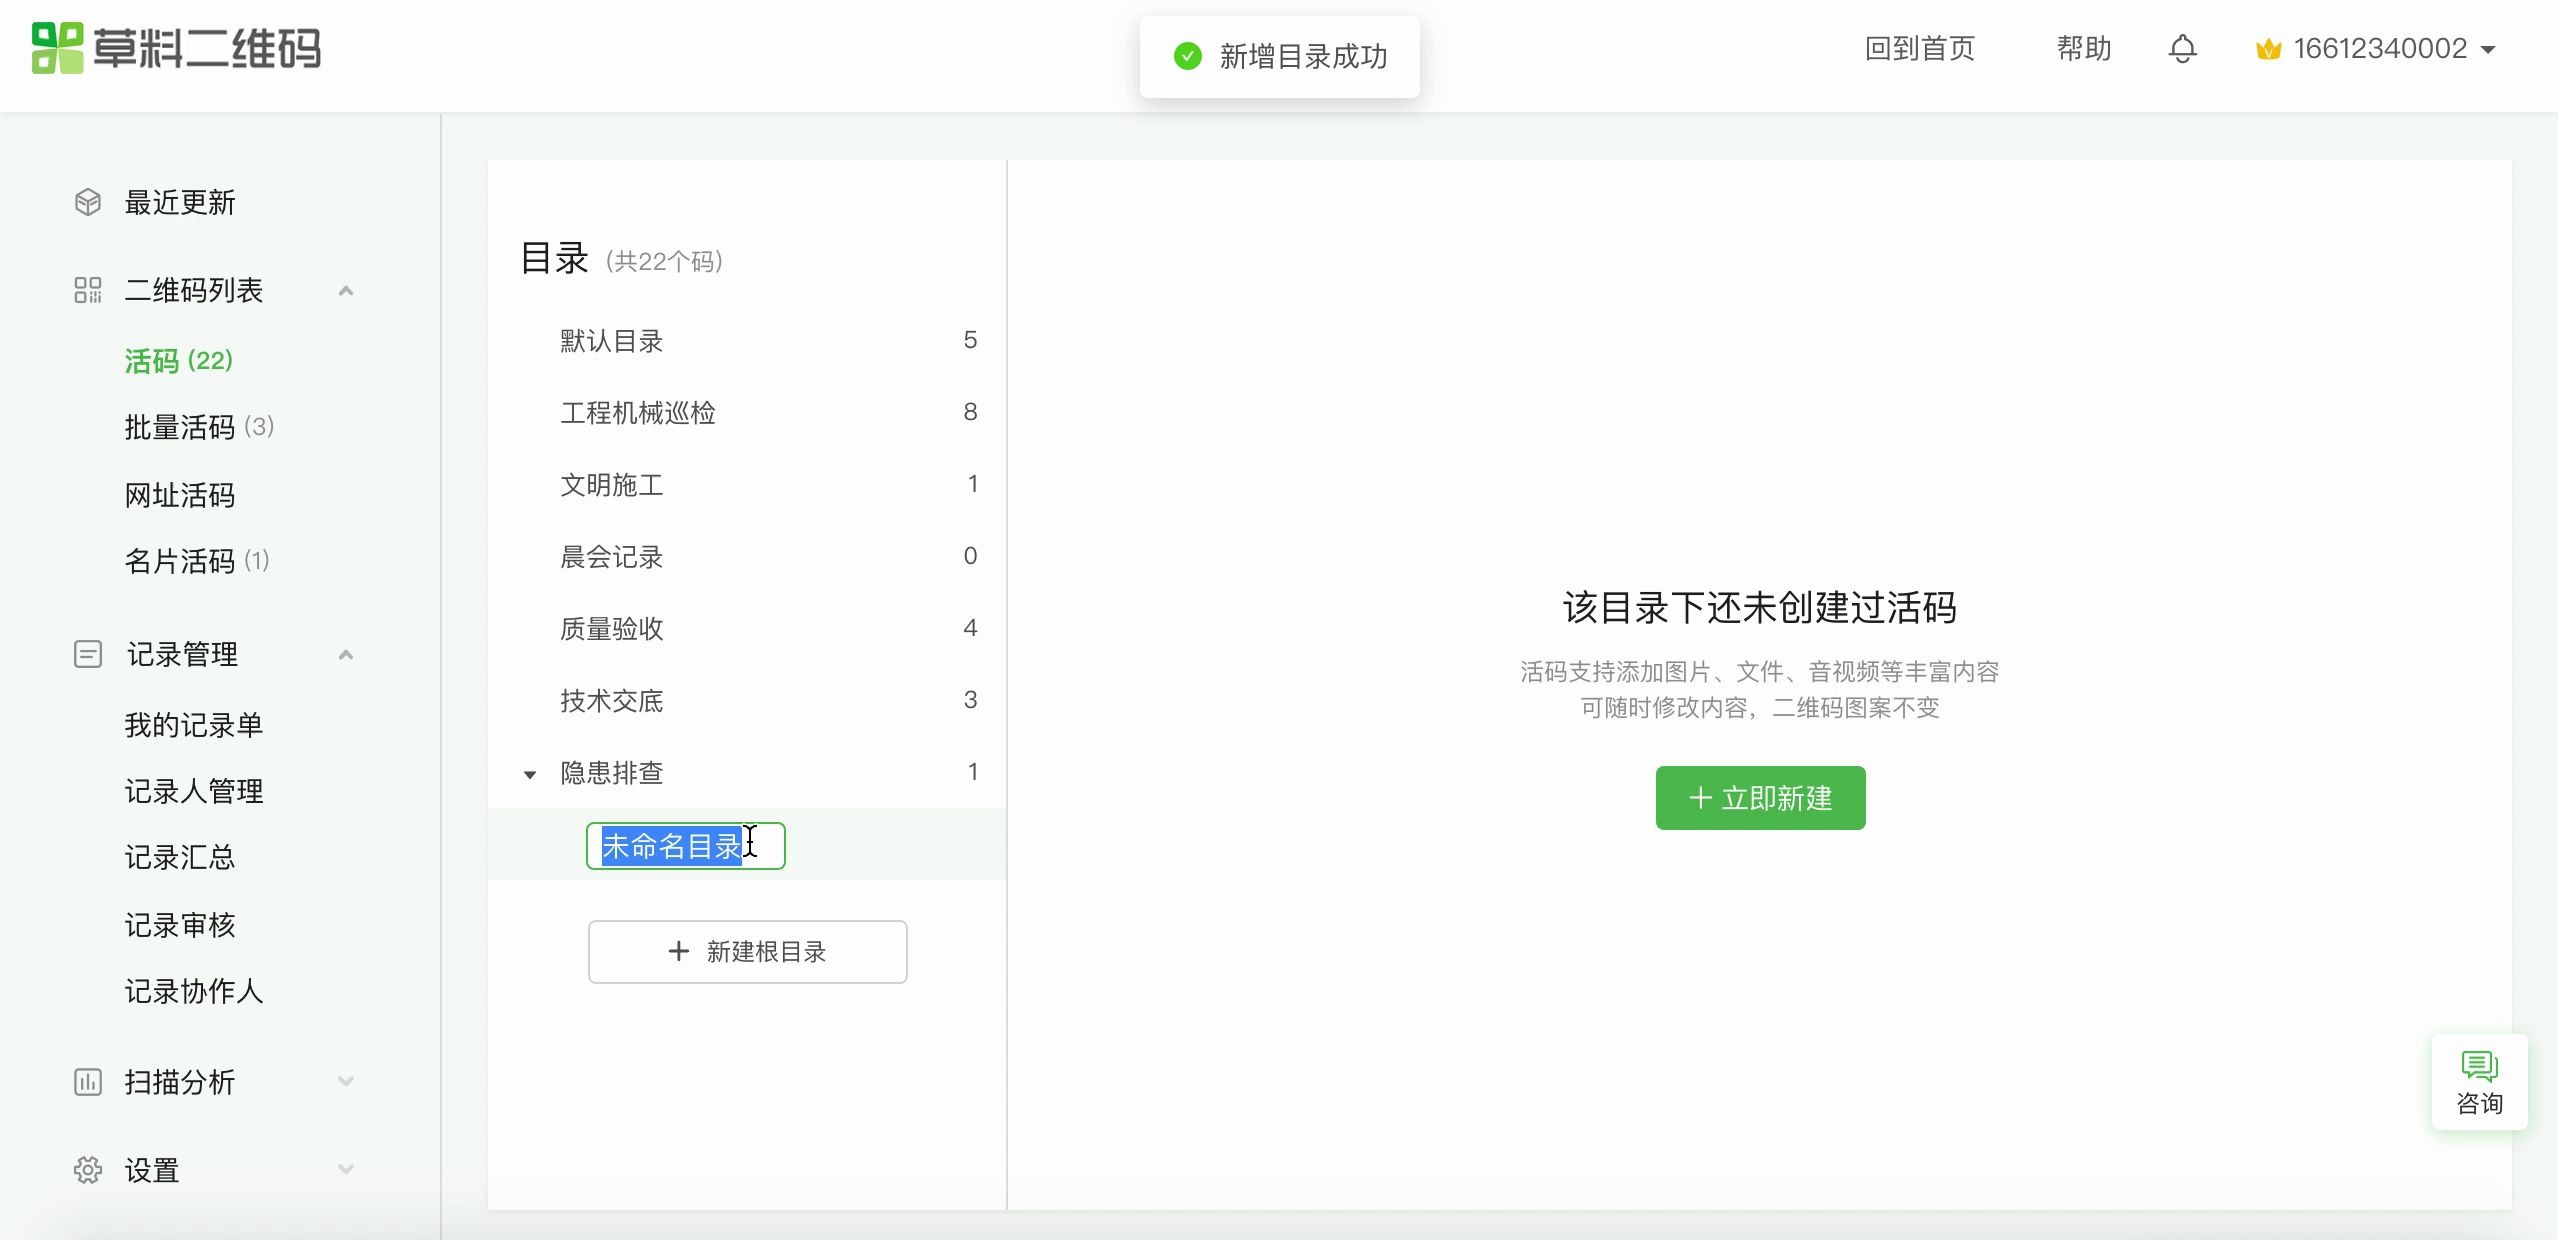Screen dimensions: 2558x1240
Task: Click 该目录下还未创建过活码 heading
Action: 1760,608
